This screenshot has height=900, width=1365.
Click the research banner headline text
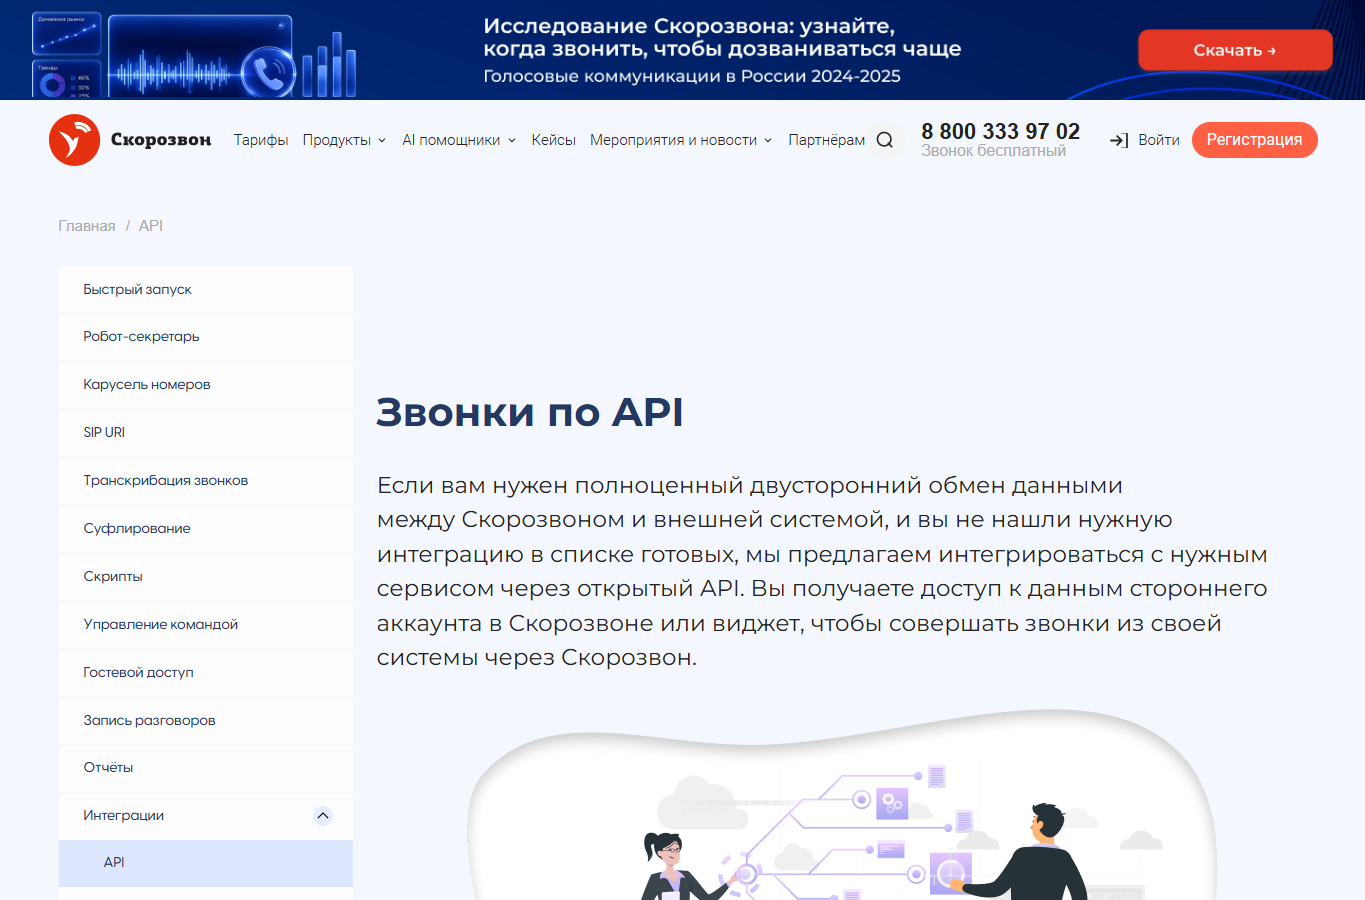[722, 37]
